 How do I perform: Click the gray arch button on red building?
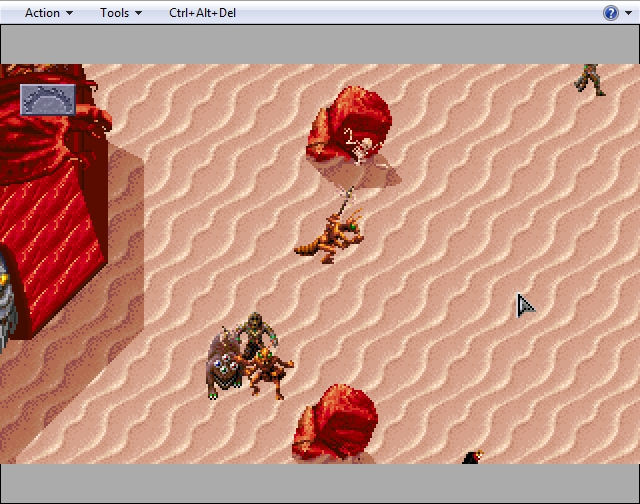coord(48,100)
